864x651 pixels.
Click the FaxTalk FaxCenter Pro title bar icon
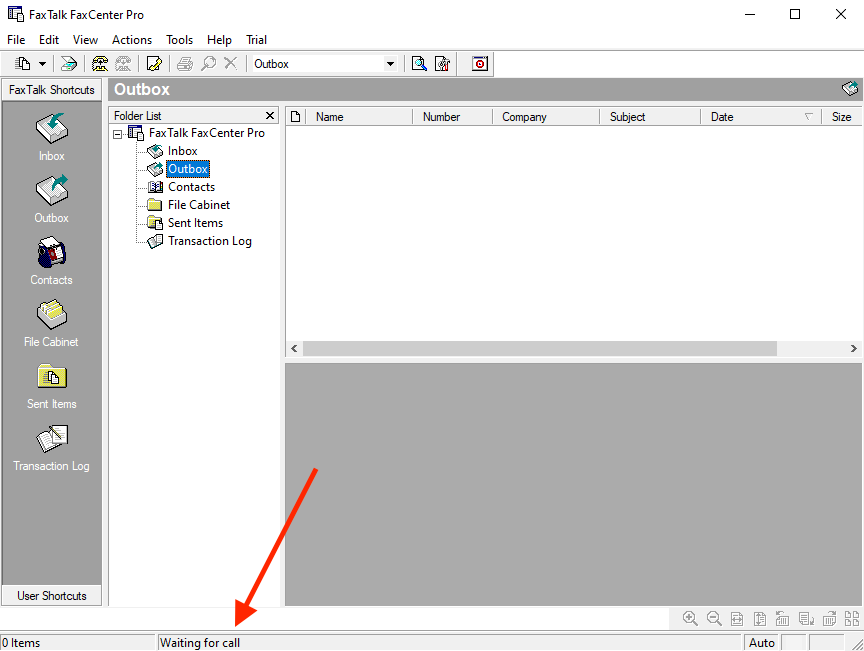tap(15, 14)
